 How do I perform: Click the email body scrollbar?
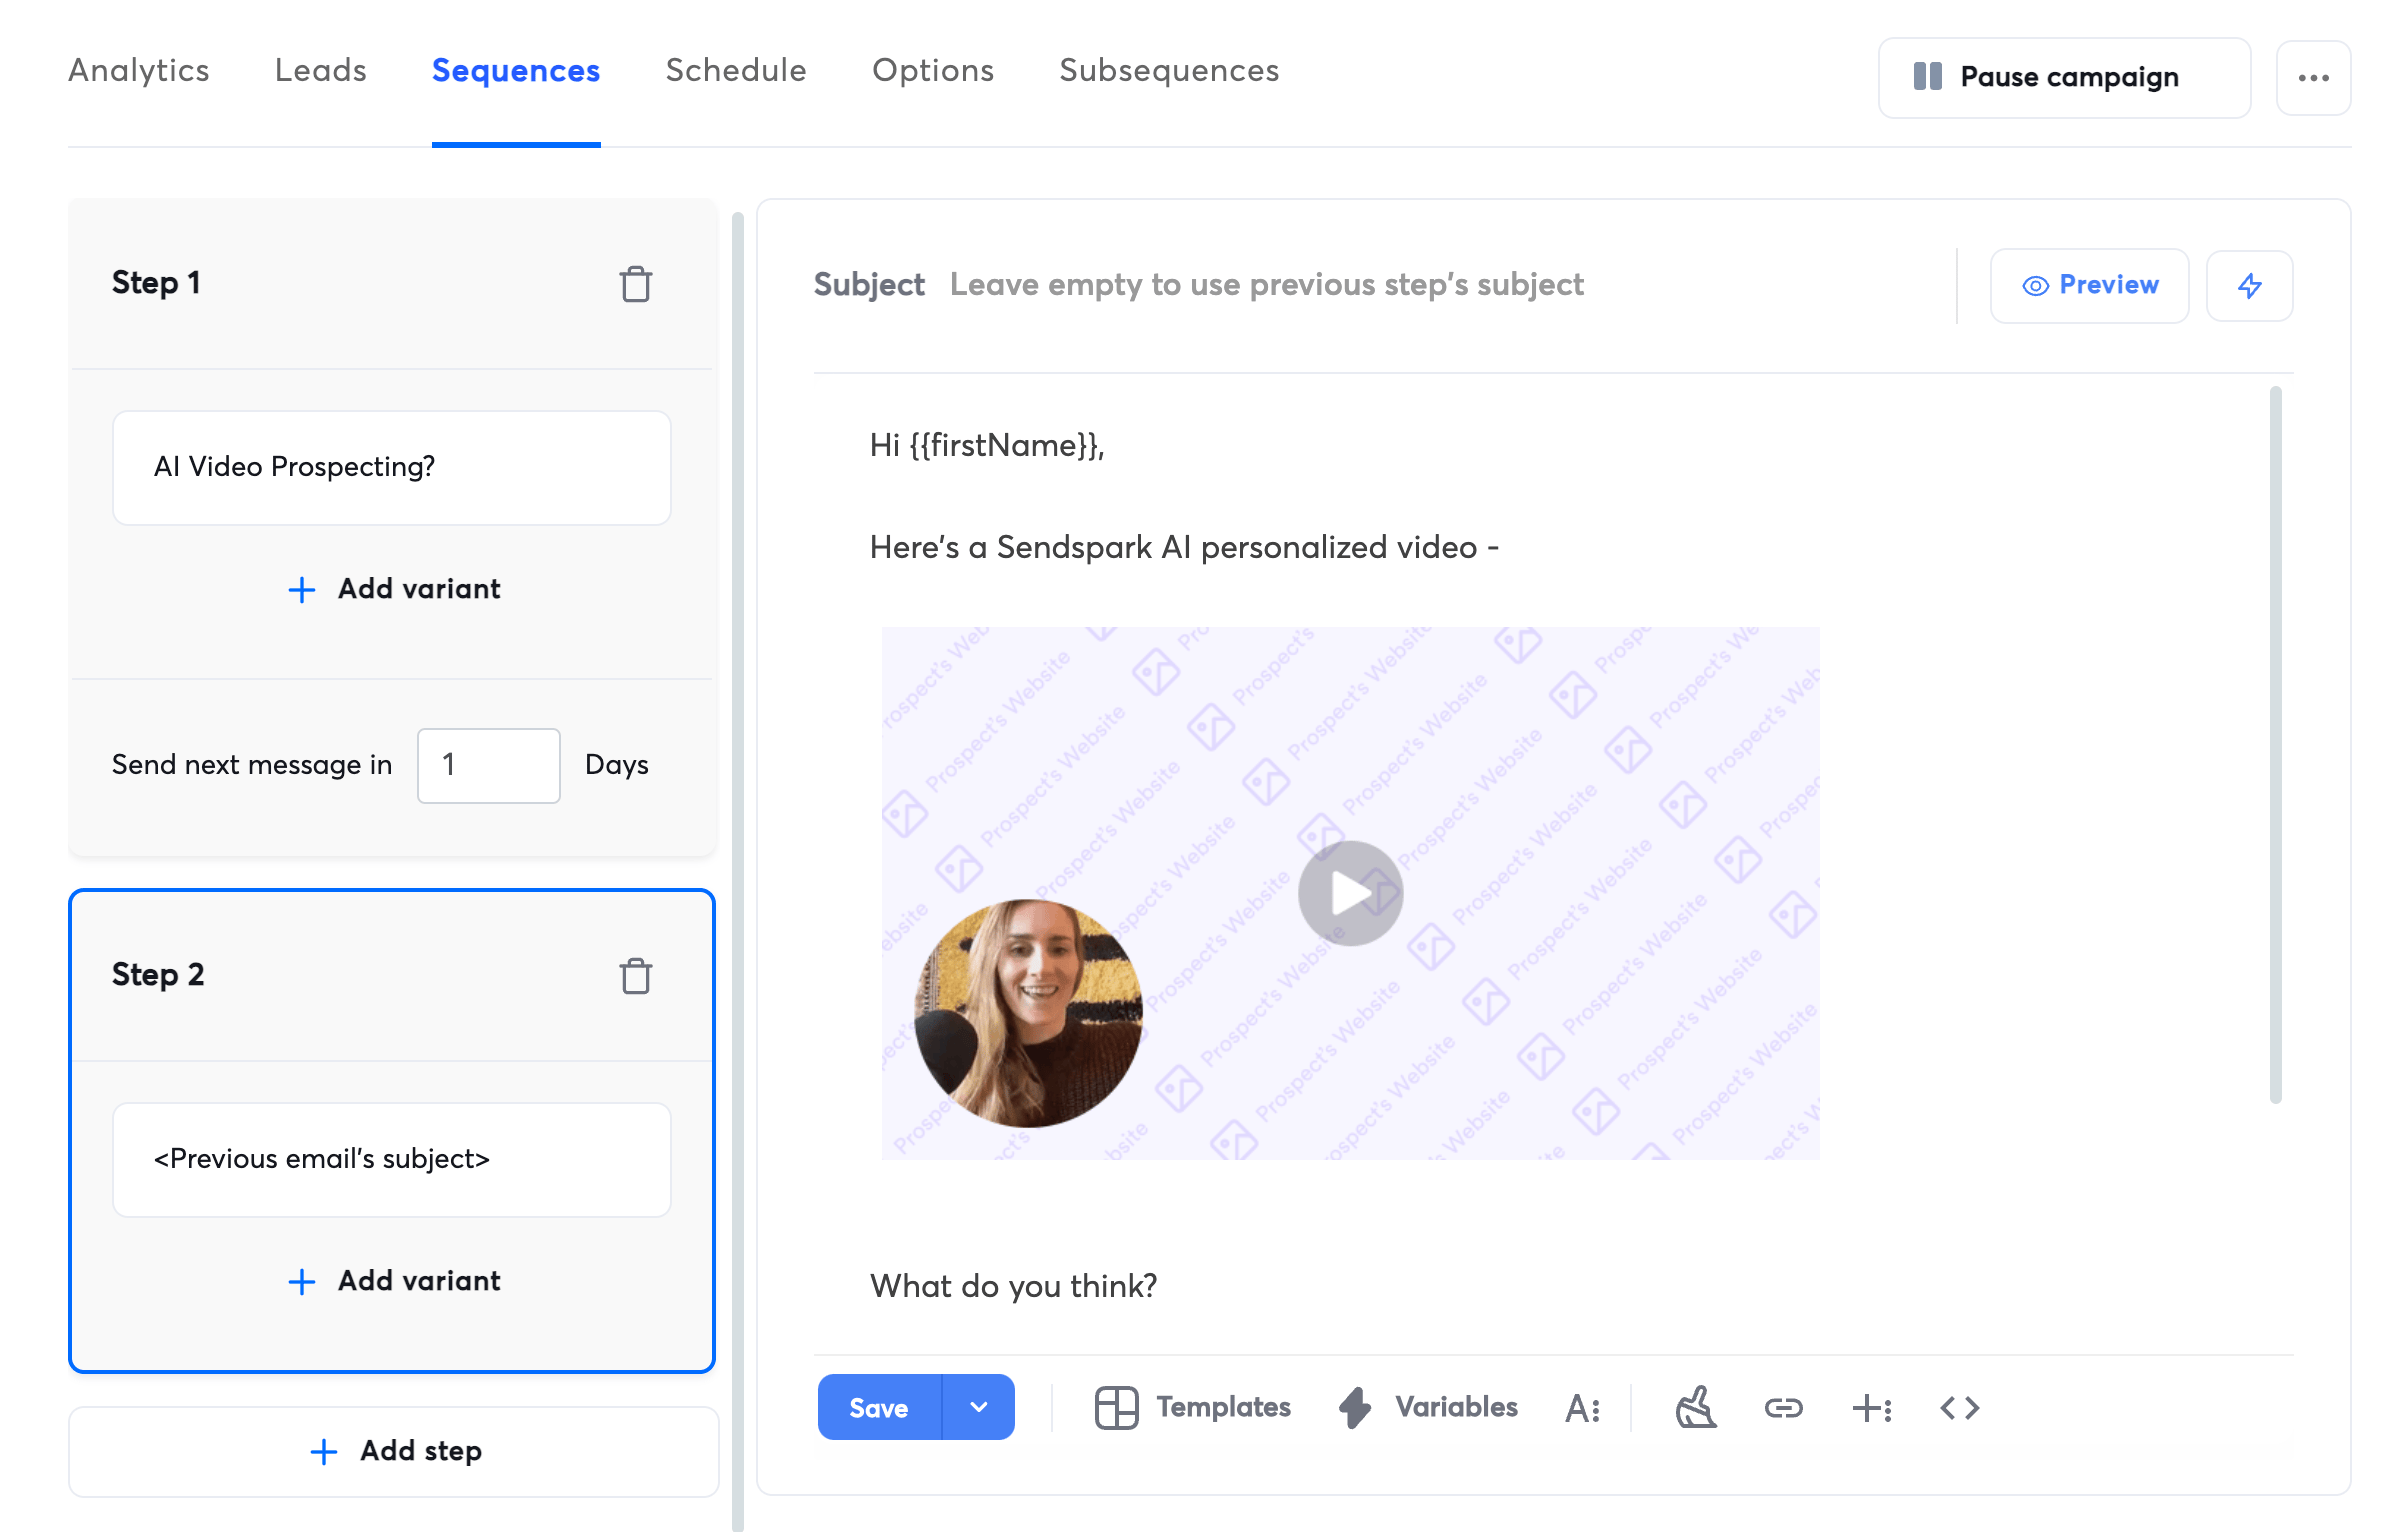[x=2275, y=745]
